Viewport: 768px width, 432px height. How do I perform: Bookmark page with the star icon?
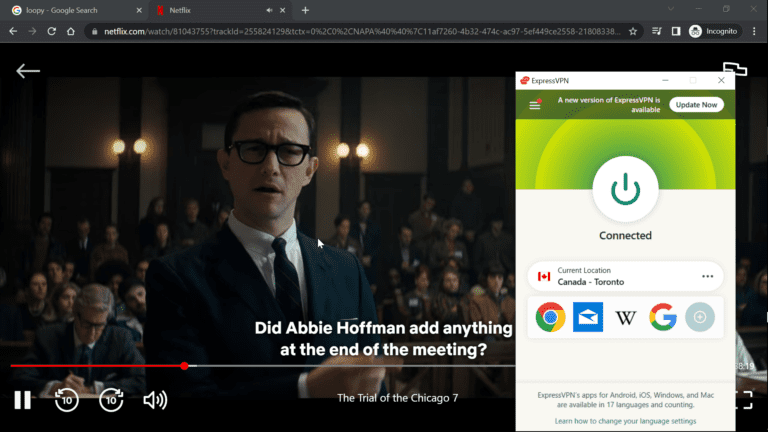(x=633, y=31)
